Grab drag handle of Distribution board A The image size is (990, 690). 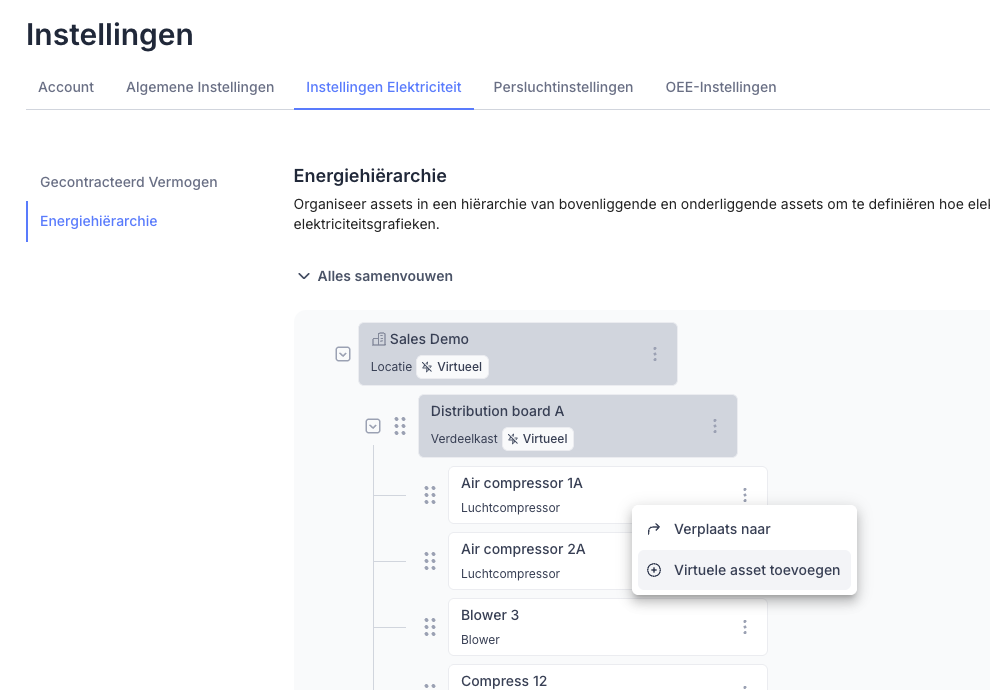[x=400, y=426]
